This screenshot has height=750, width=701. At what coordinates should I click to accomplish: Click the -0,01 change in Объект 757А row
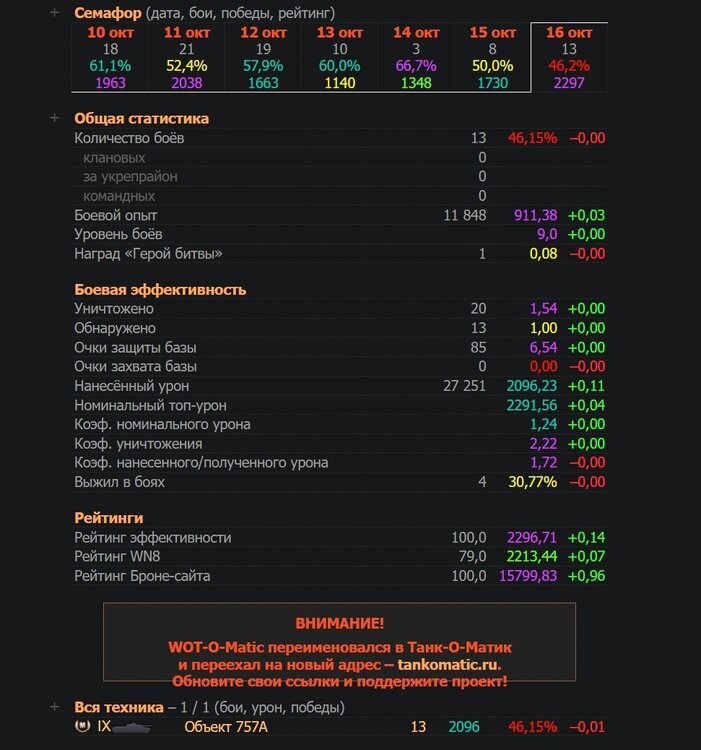[587, 727]
